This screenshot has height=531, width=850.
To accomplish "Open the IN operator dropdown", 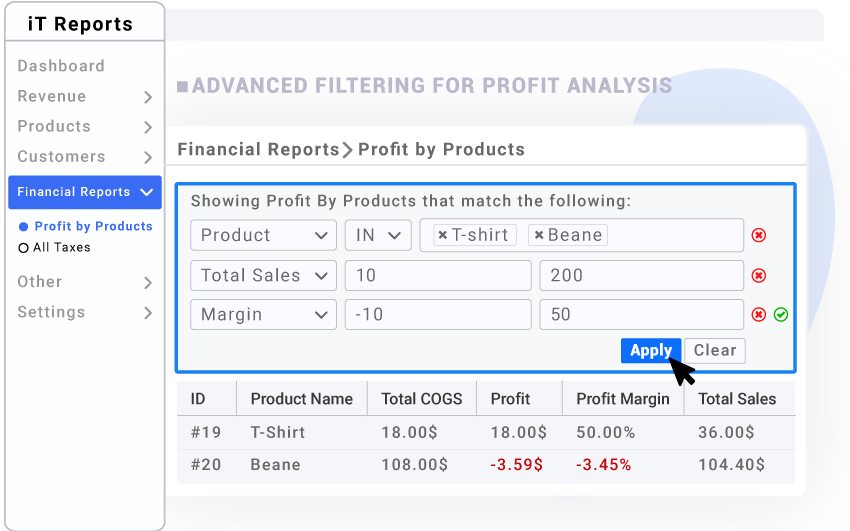I will pyautogui.click(x=378, y=235).
